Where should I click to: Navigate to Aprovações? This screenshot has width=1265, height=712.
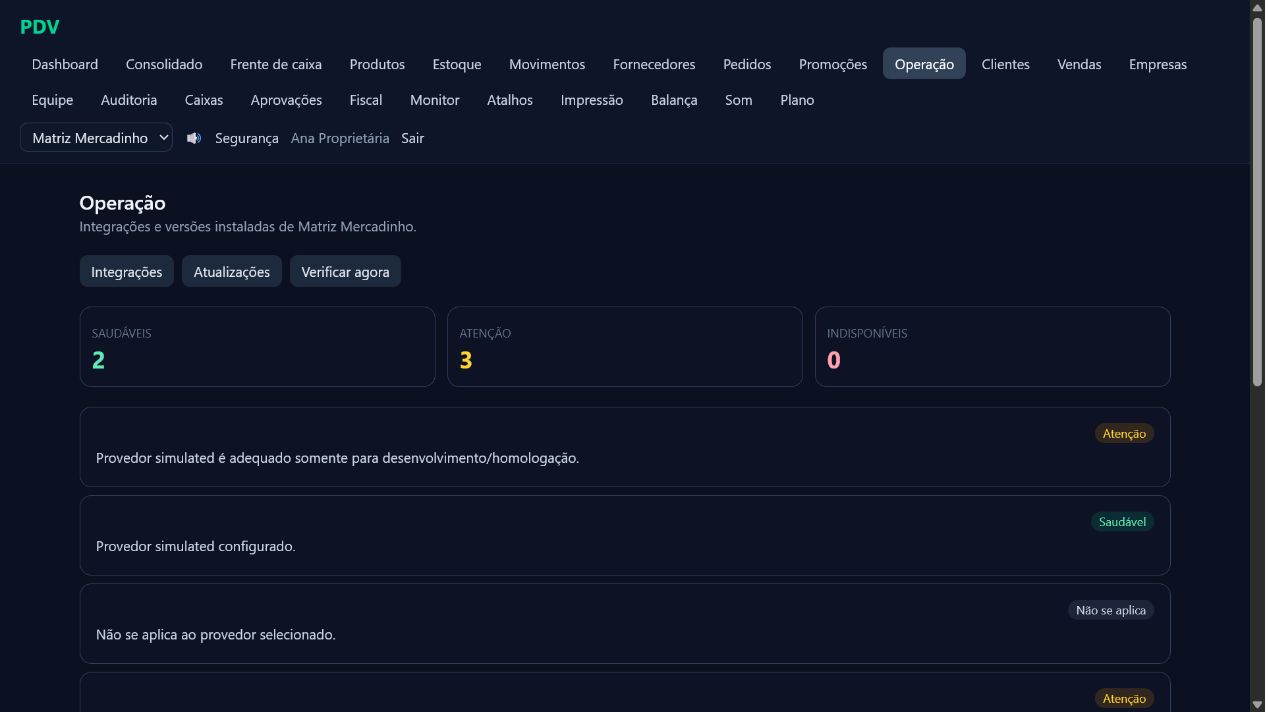tap(286, 100)
